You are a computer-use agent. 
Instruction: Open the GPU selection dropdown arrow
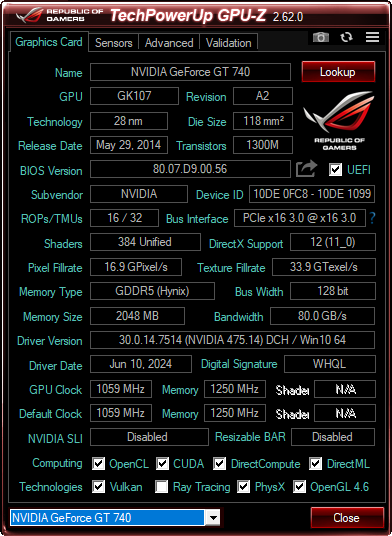pos(213,518)
